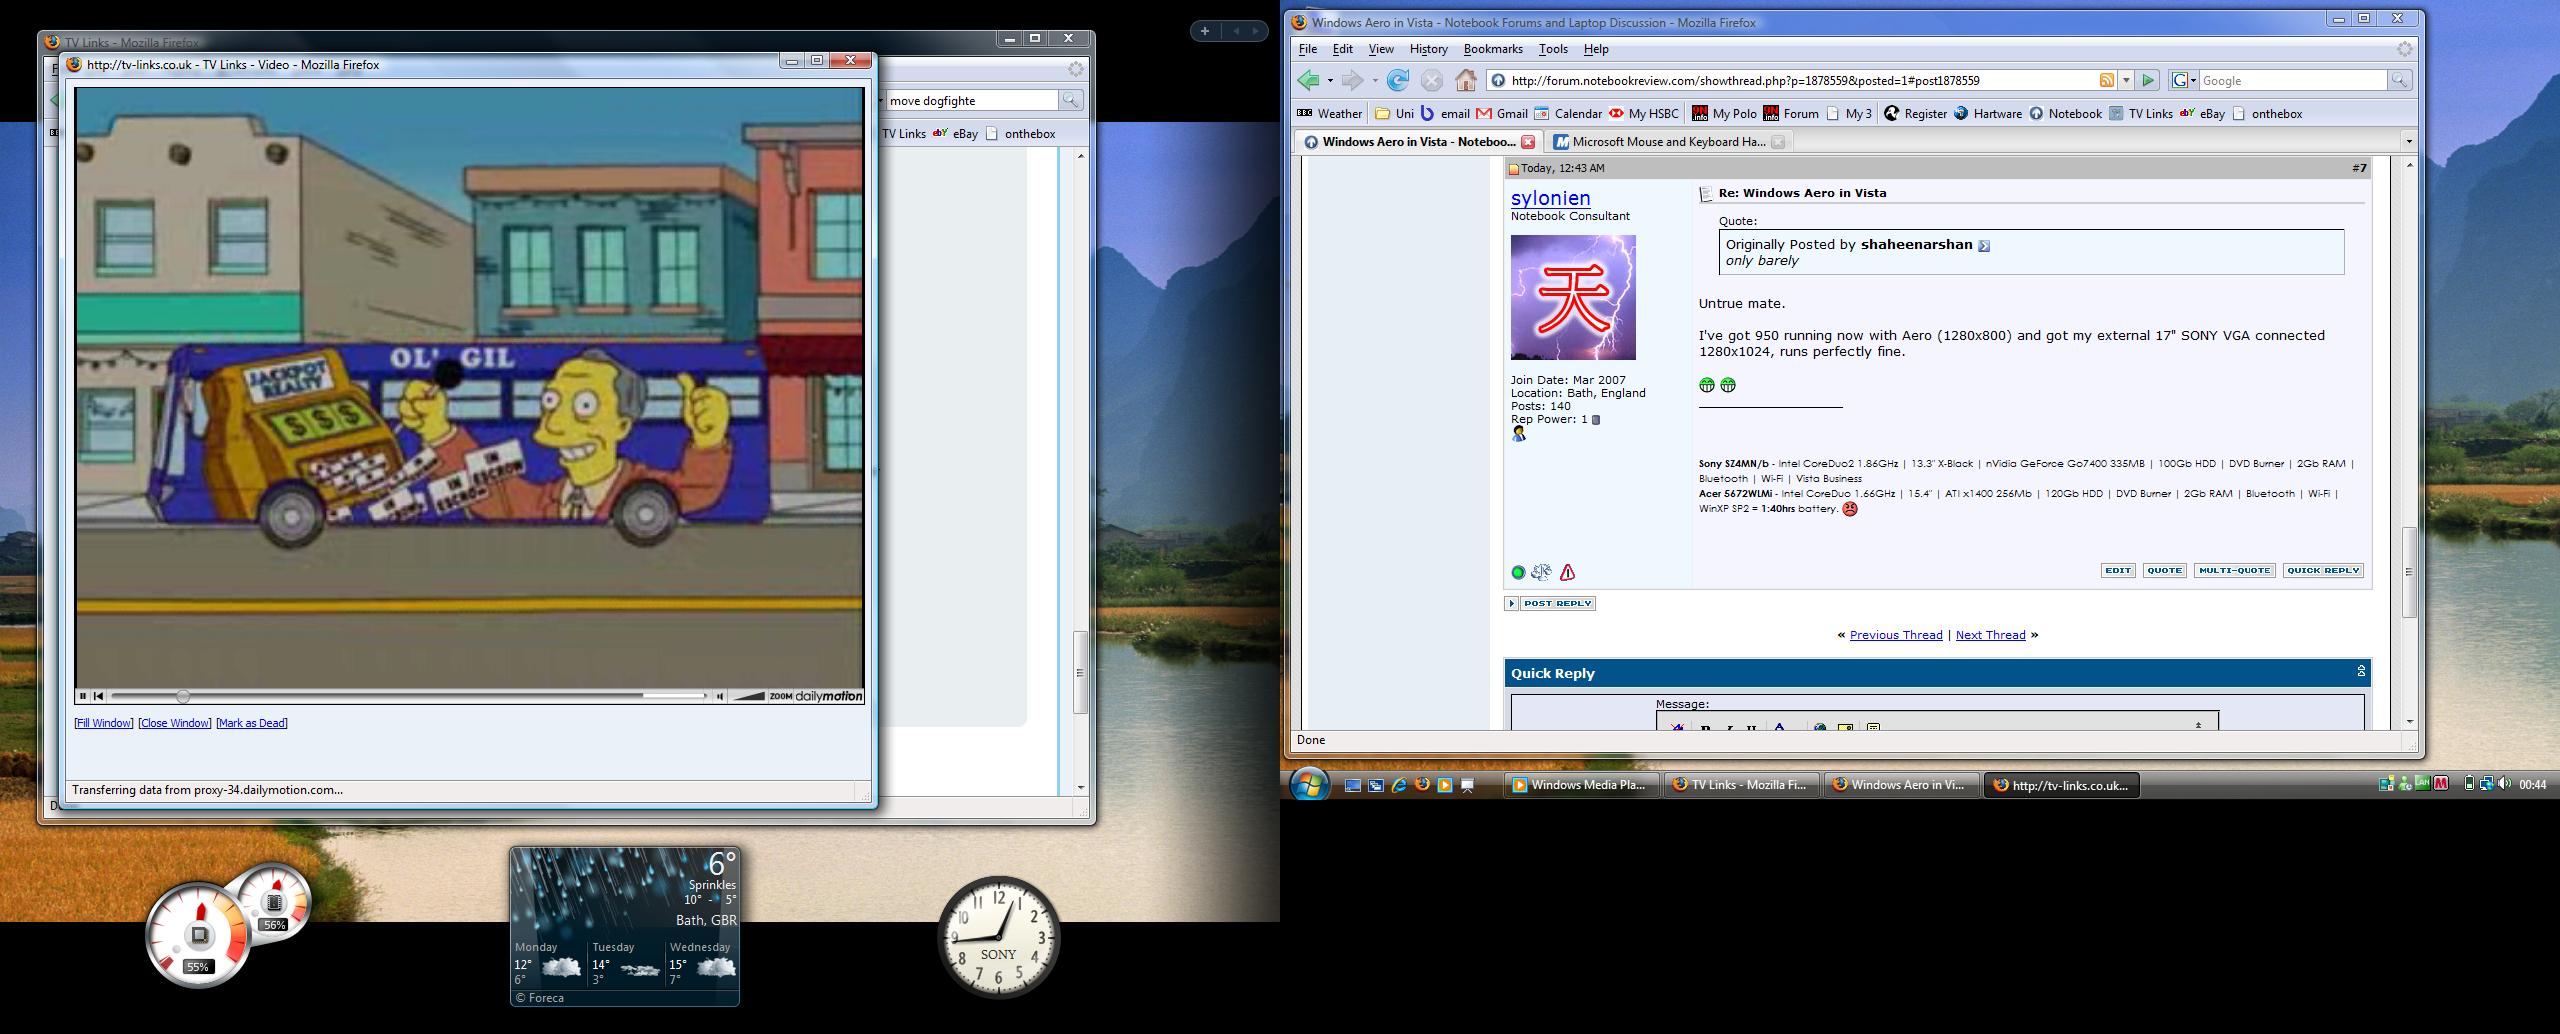Open the Previous Thread link

1896,635
